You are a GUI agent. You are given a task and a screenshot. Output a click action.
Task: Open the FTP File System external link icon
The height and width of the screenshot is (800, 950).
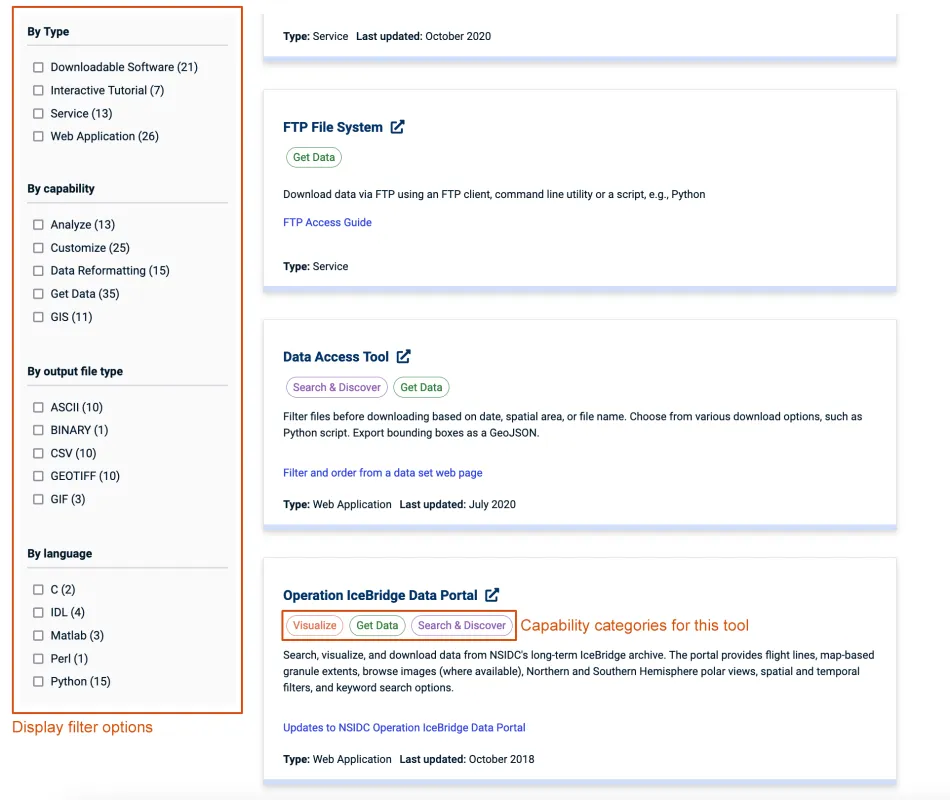click(x=398, y=127)
